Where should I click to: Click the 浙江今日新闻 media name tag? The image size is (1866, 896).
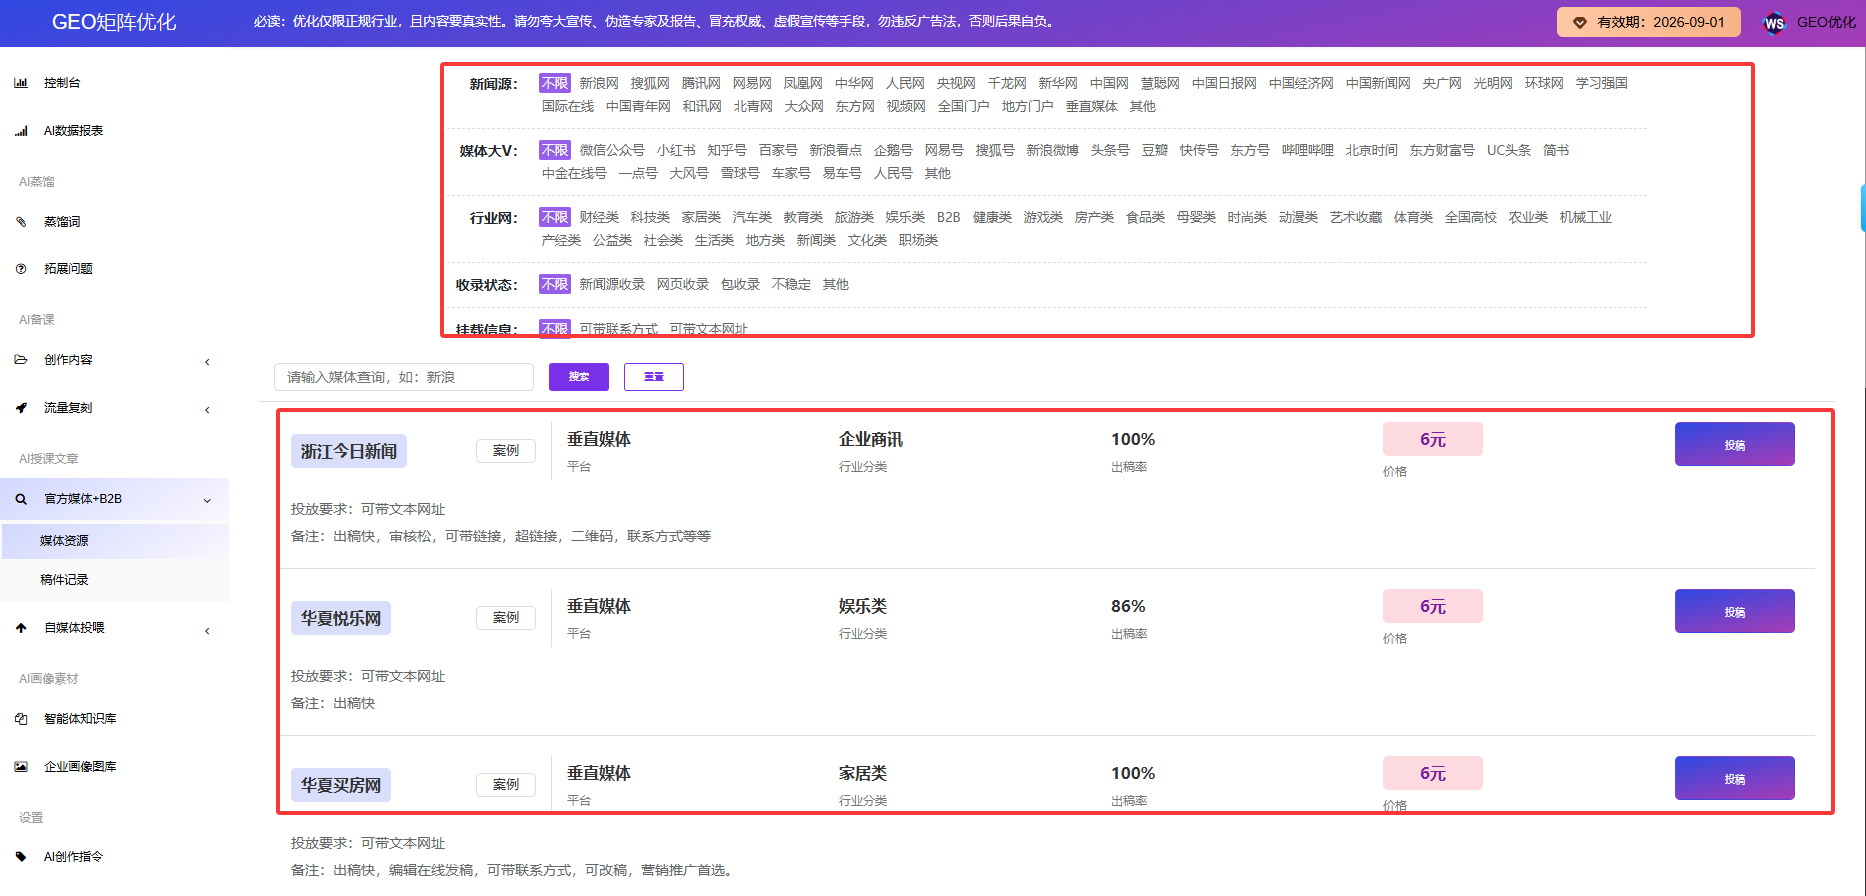point(349,452)
